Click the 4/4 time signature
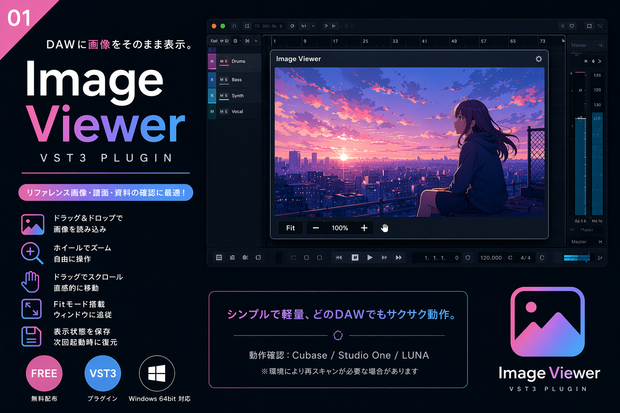The width and height of the screenshot is (620, 413). [525, 258]
